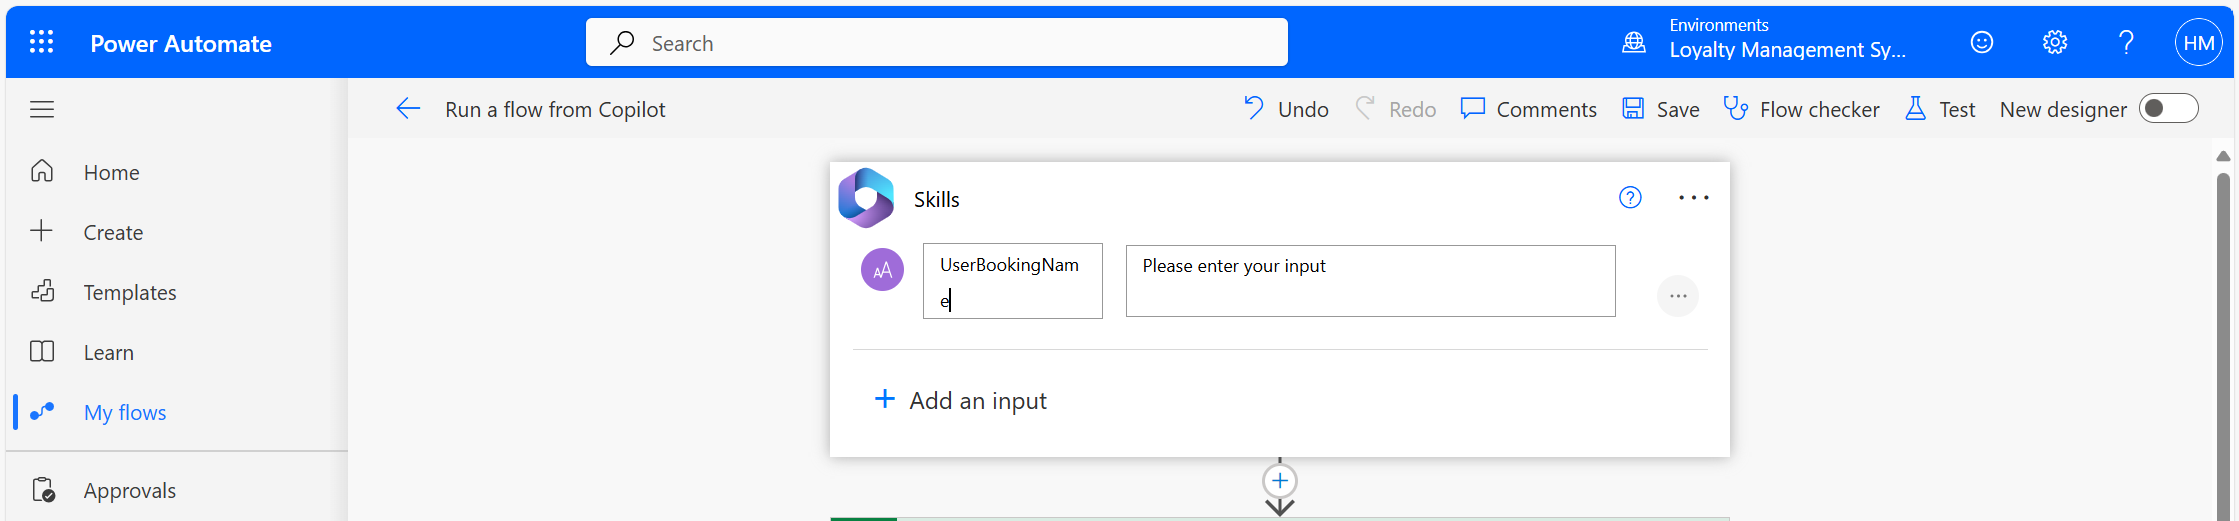Open the feedback smiley icon
The image size is (2239, 521).
tap(1981, 42)
